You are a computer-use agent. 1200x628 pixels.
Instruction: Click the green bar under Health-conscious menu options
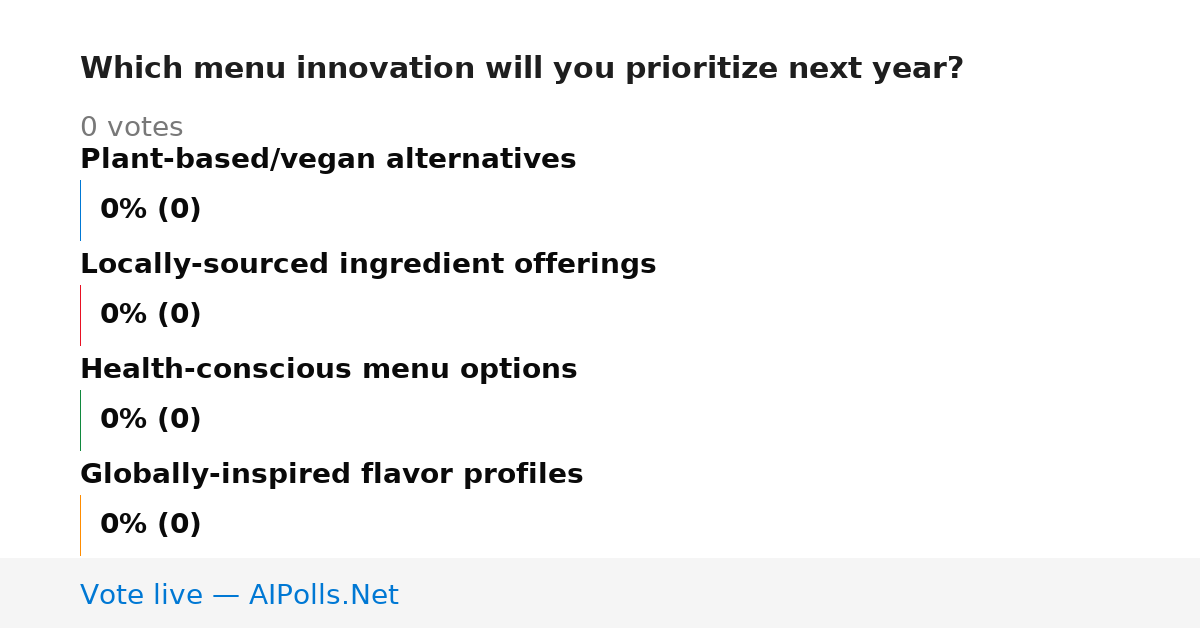[80, 420]
